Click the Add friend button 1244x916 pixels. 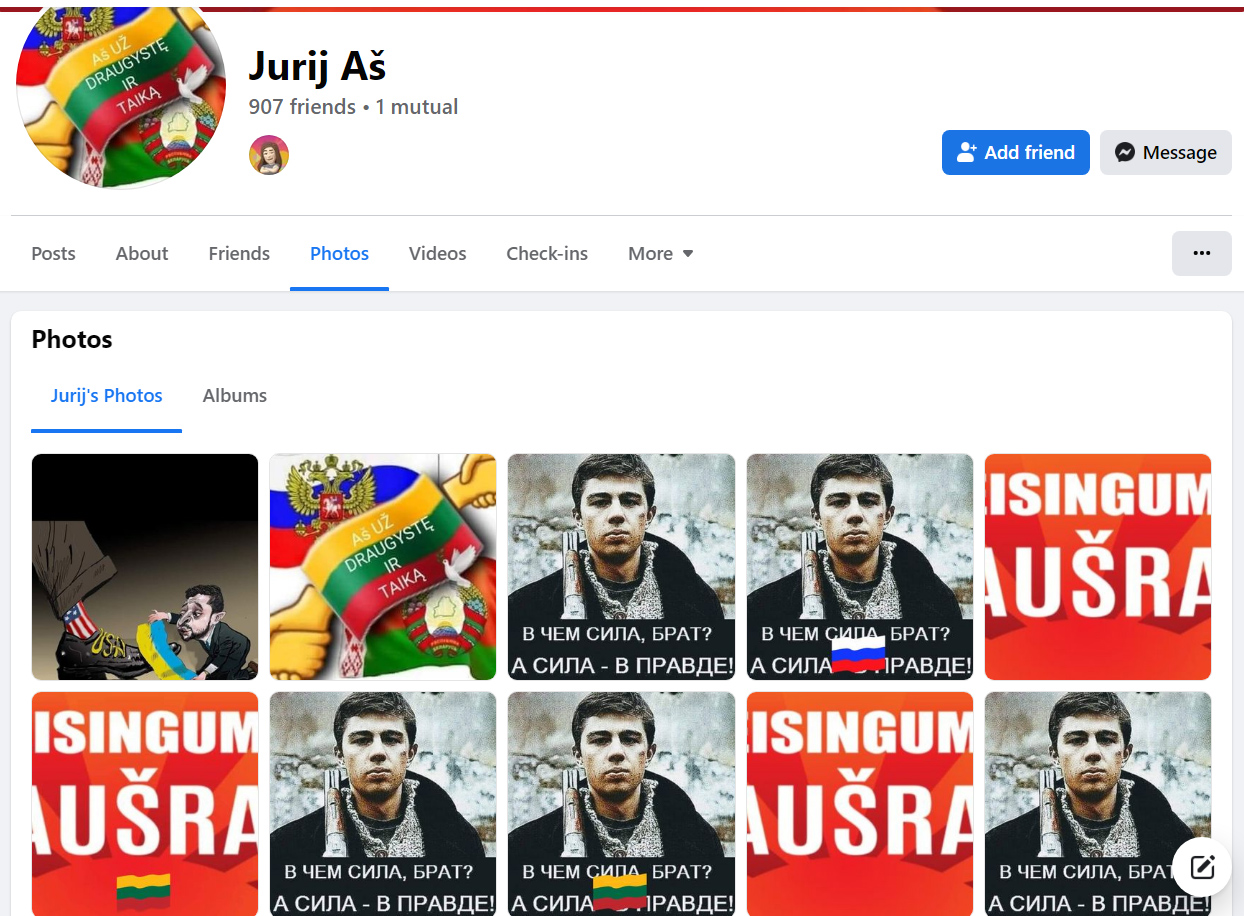coord(1015,153)
